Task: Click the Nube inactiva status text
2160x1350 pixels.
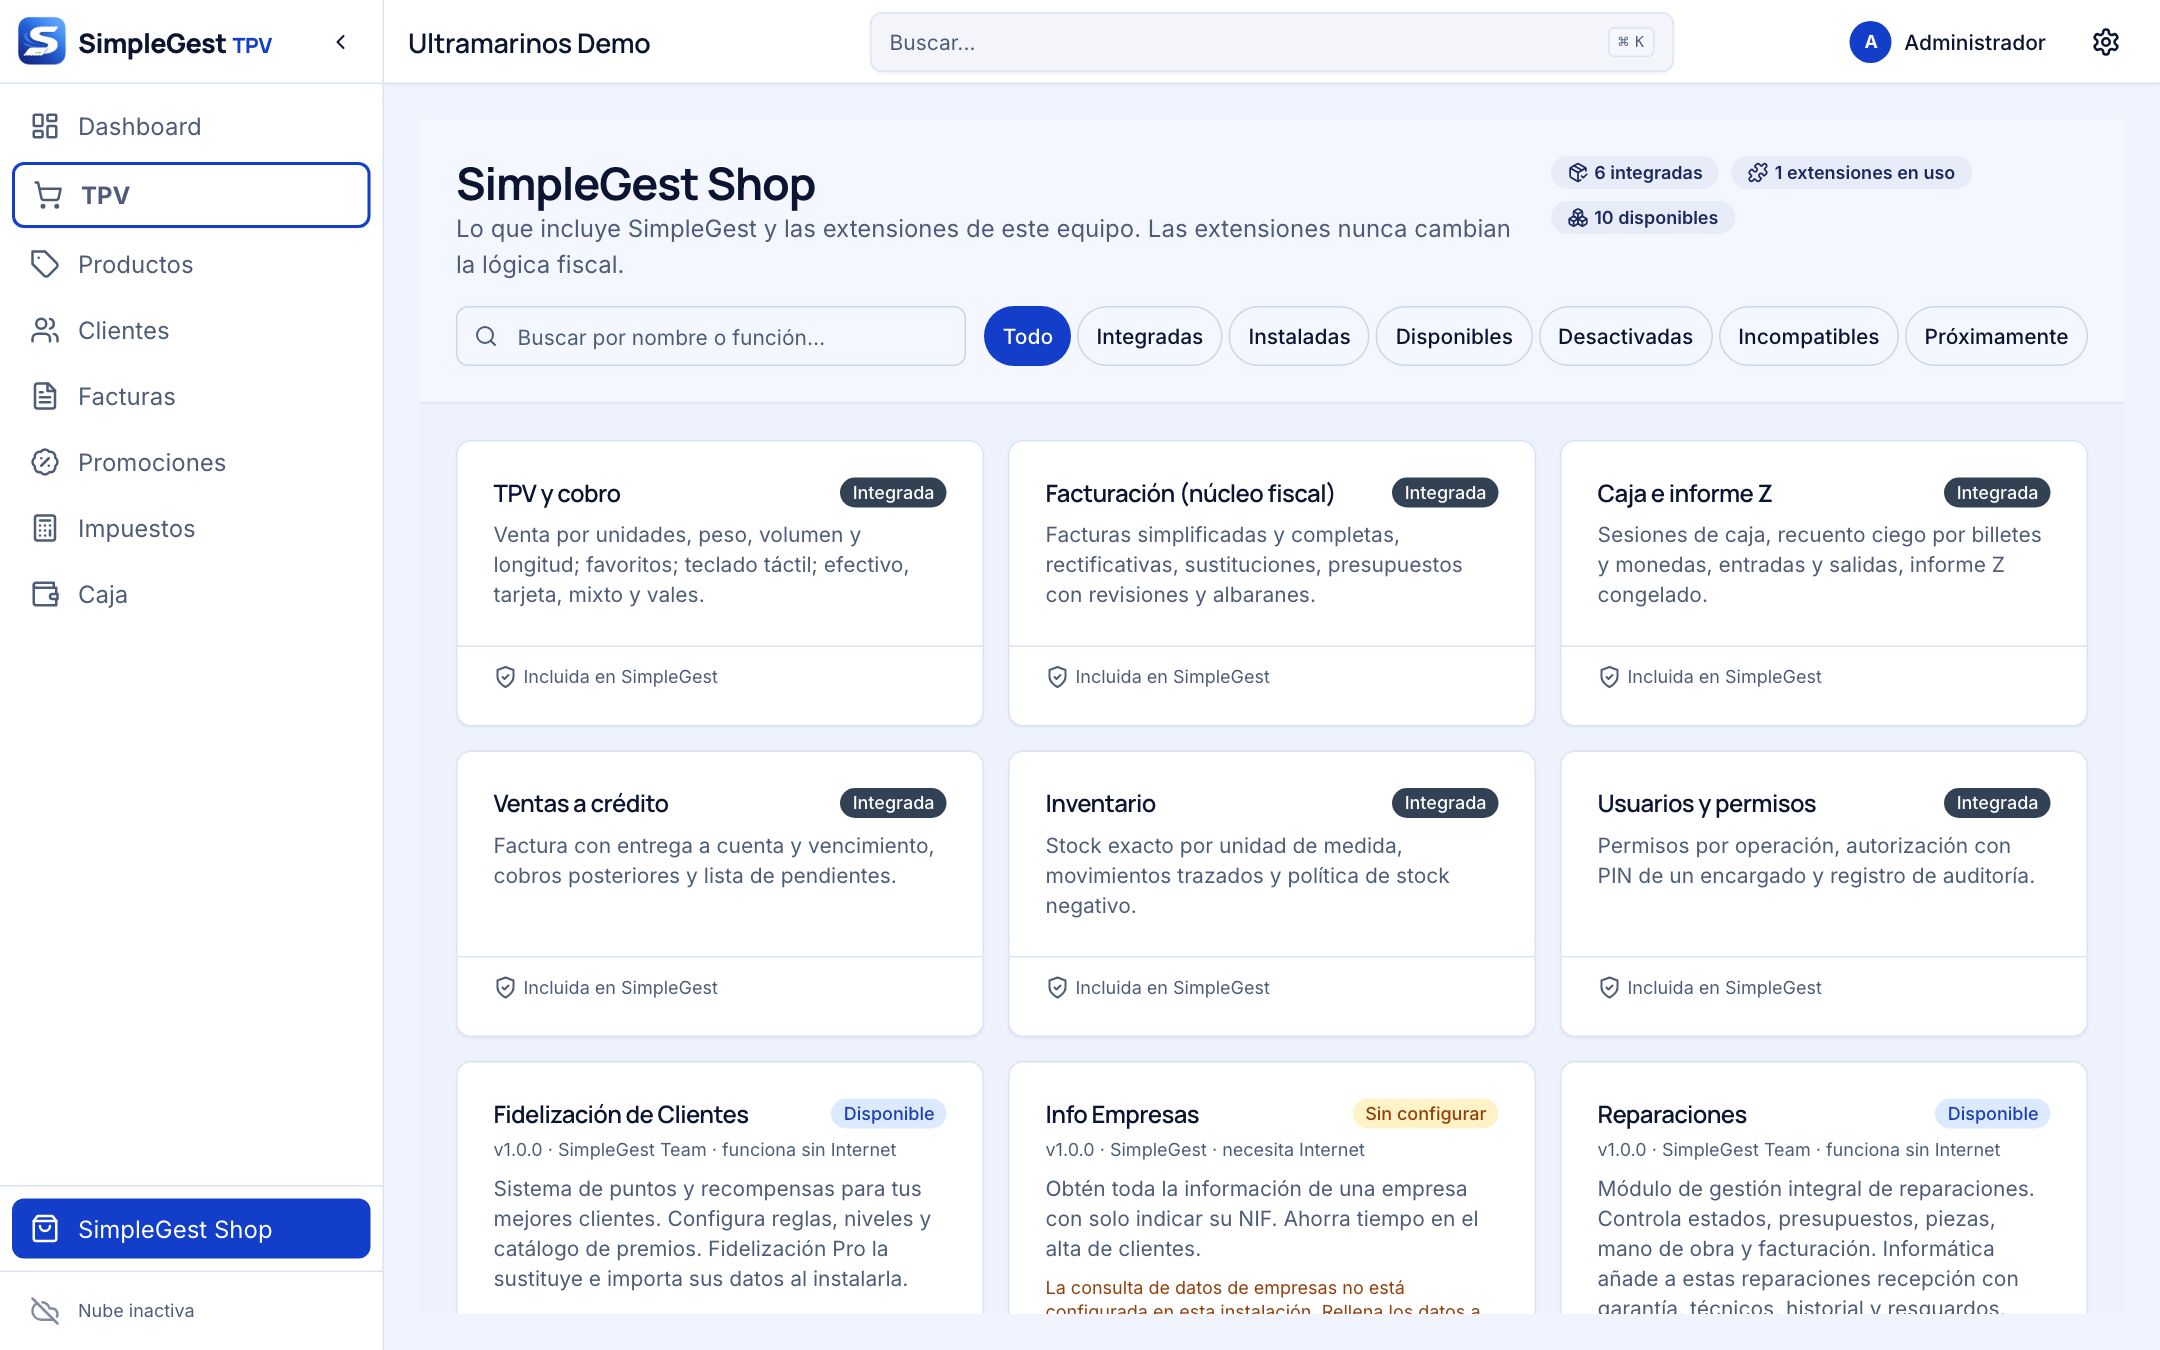Action: pos(136,1310)
